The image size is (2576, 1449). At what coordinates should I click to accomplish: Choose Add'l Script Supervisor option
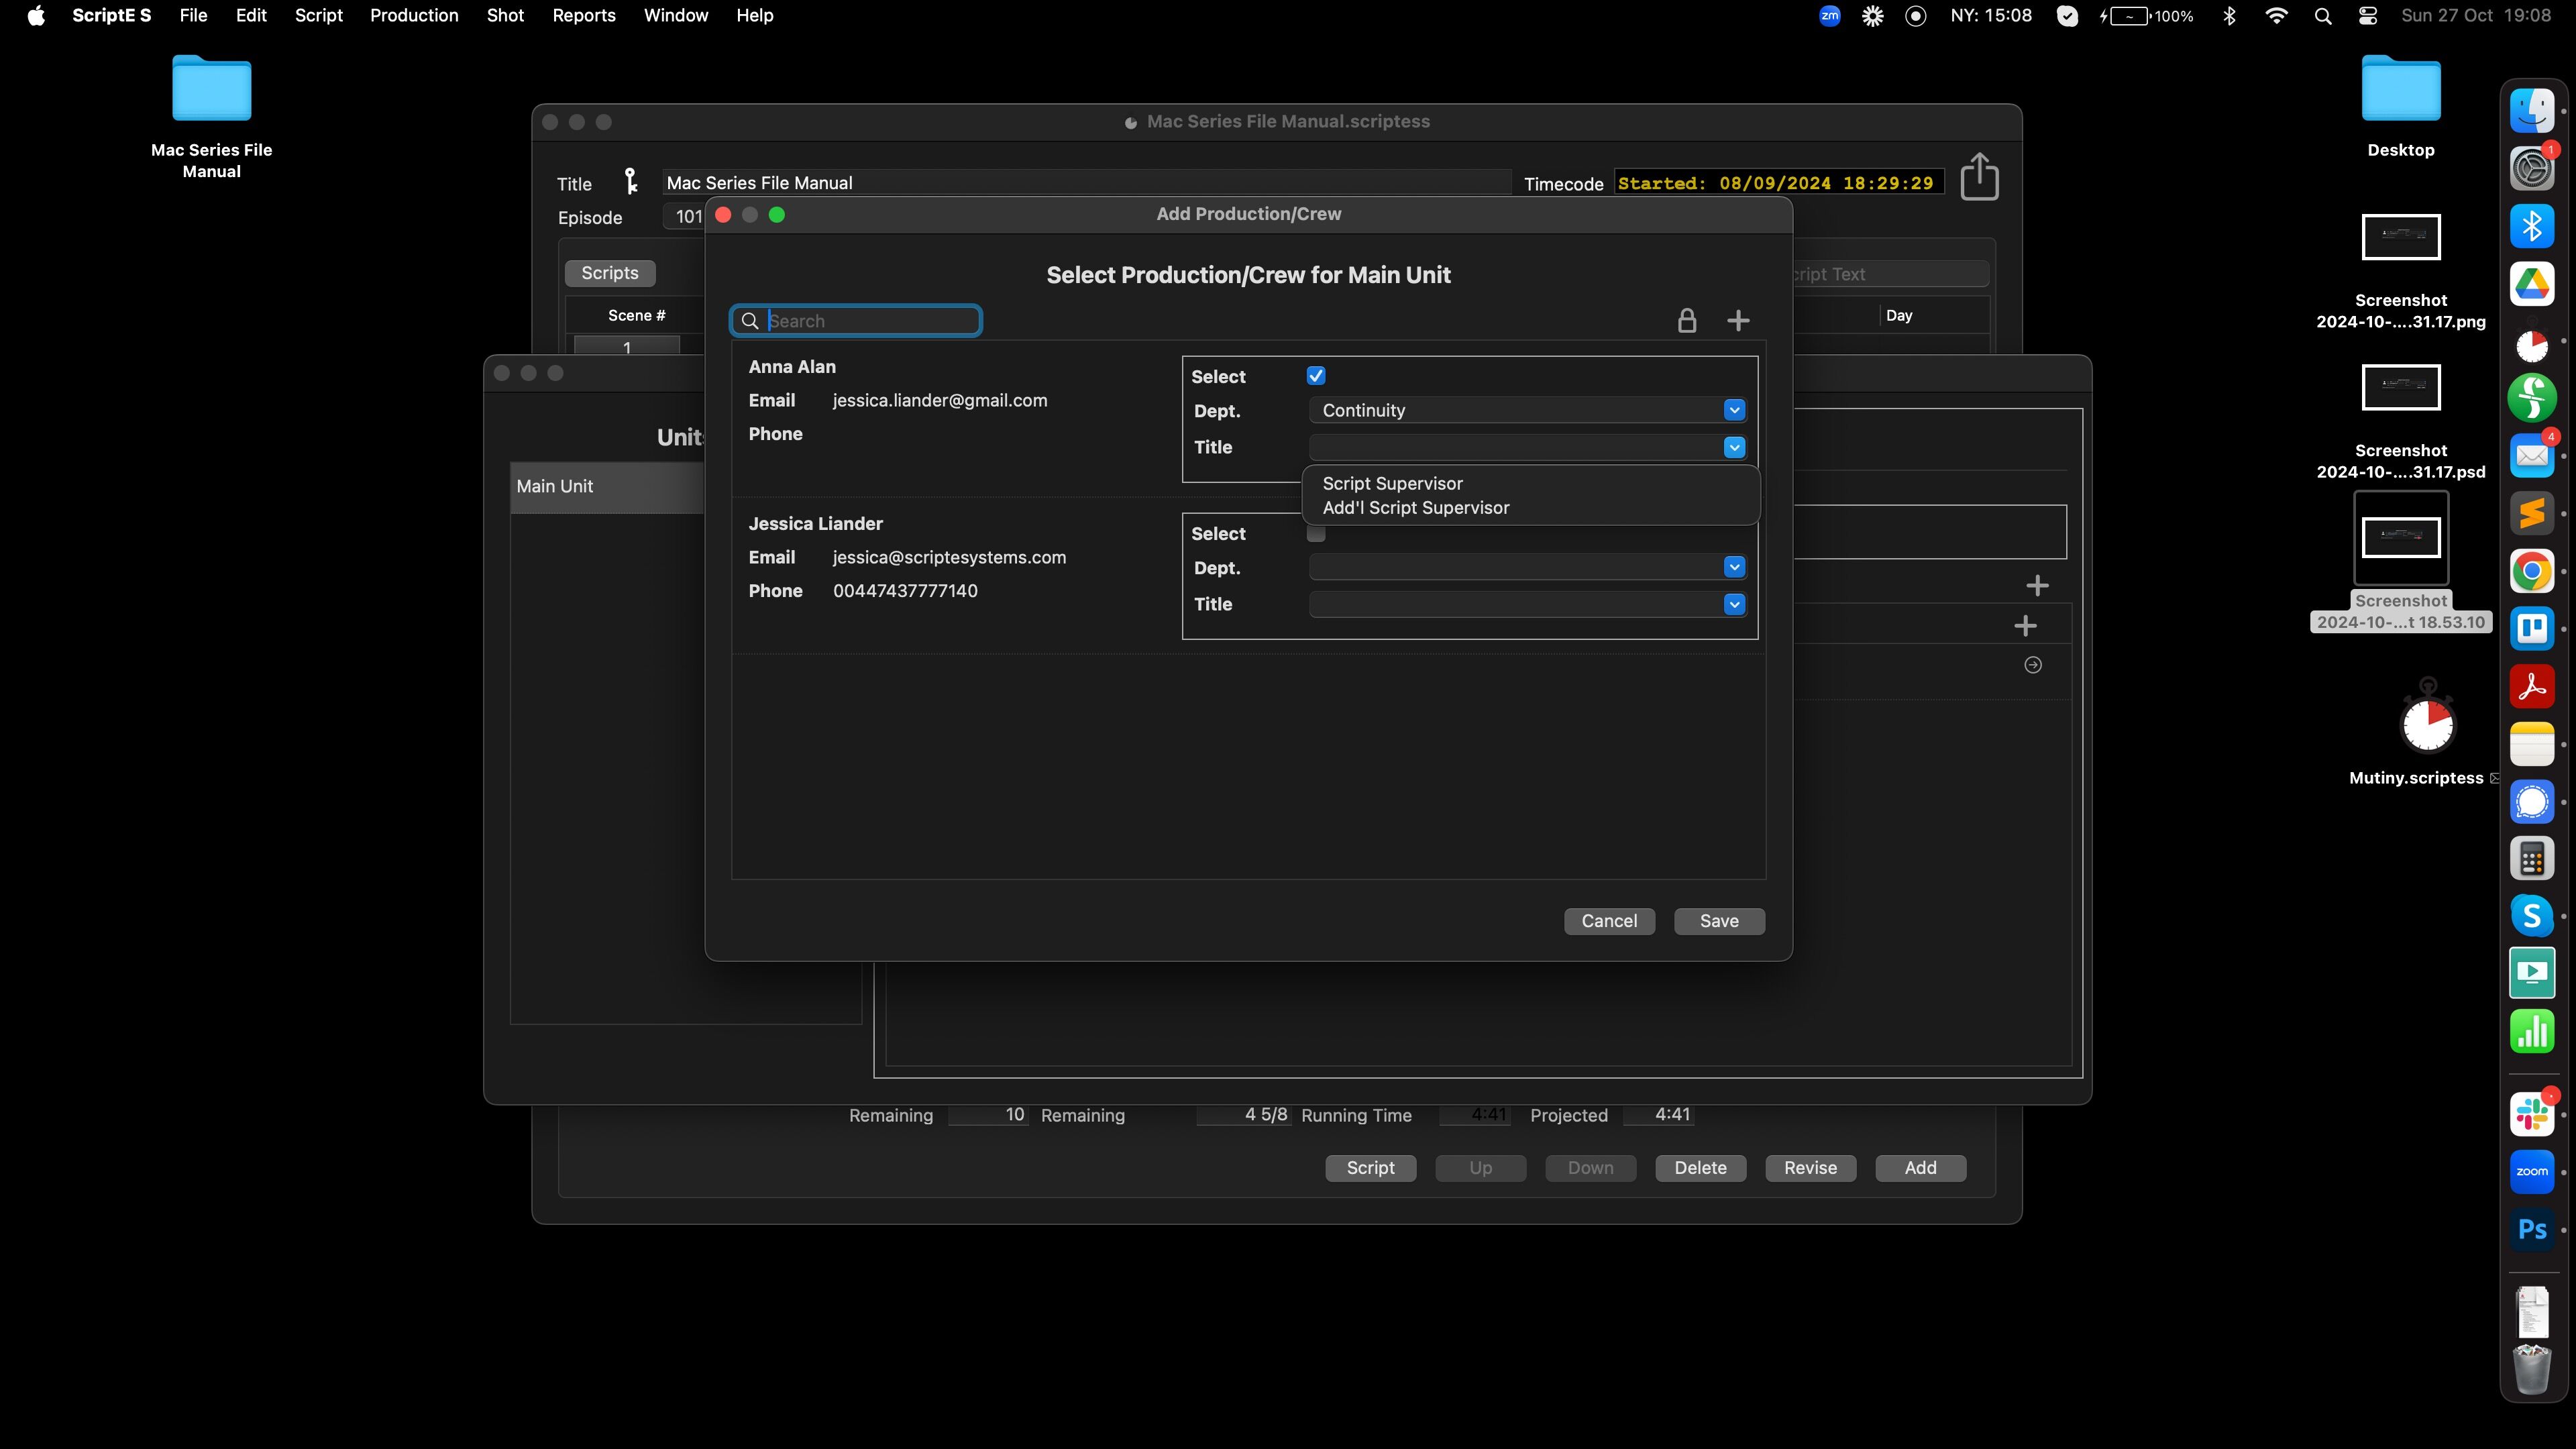pyautogui.click(x=1415, y=508)
